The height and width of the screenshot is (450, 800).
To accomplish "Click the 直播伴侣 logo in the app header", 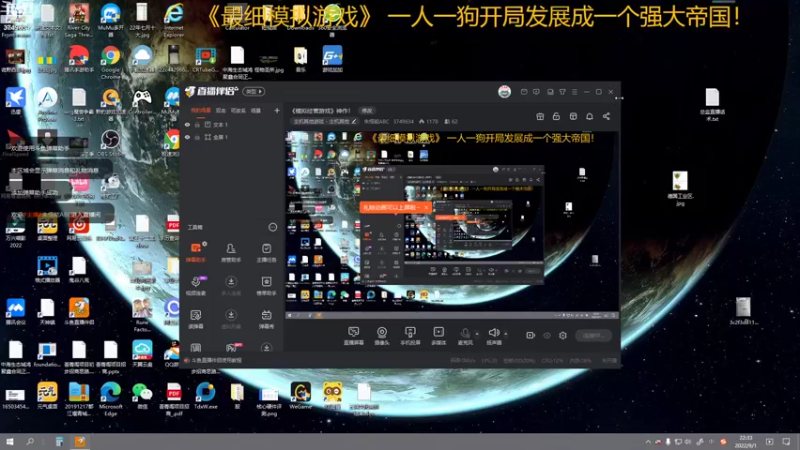I will 212,91.
